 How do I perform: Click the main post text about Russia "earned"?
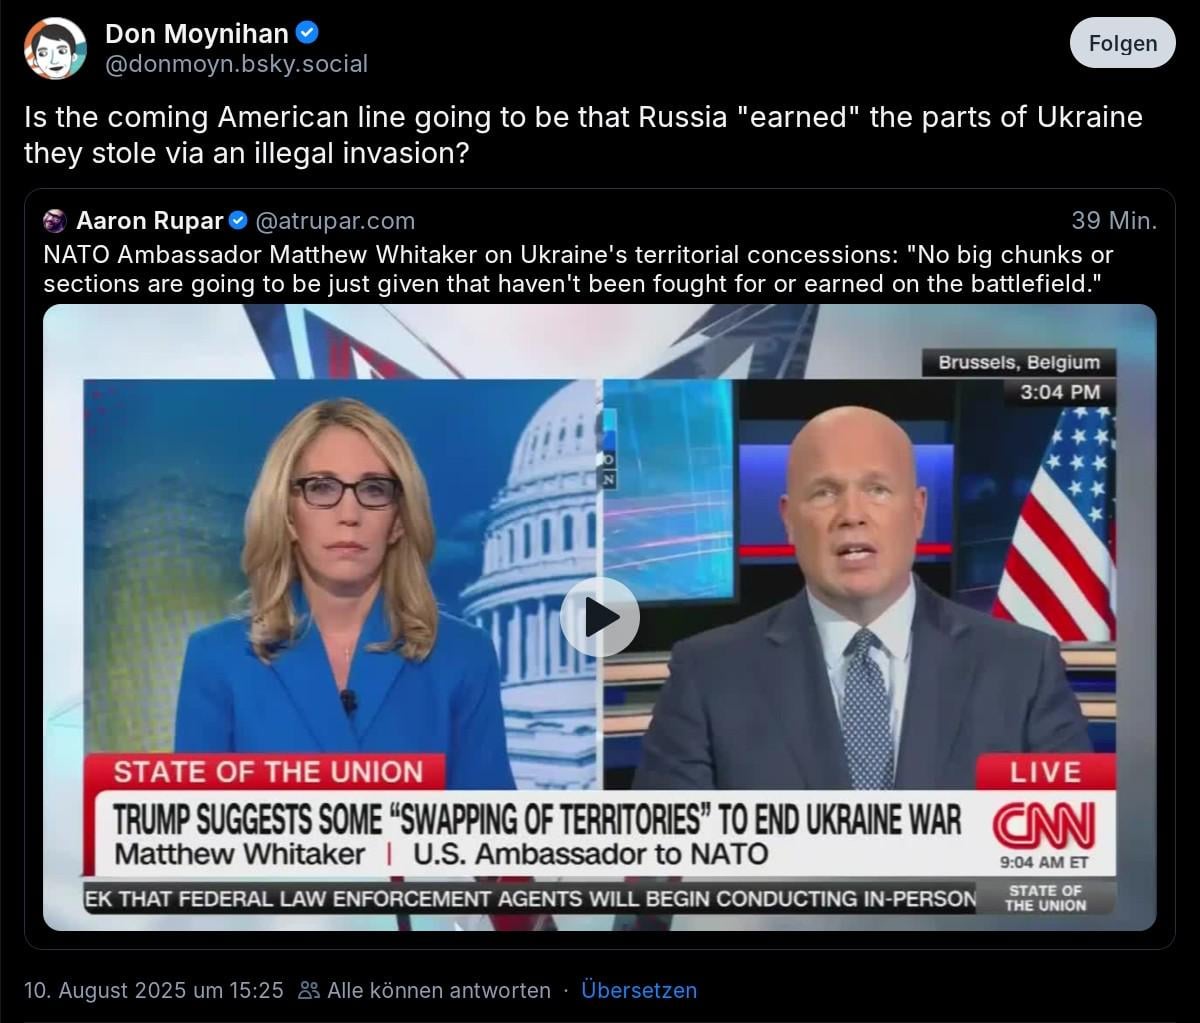coord(583,135)
